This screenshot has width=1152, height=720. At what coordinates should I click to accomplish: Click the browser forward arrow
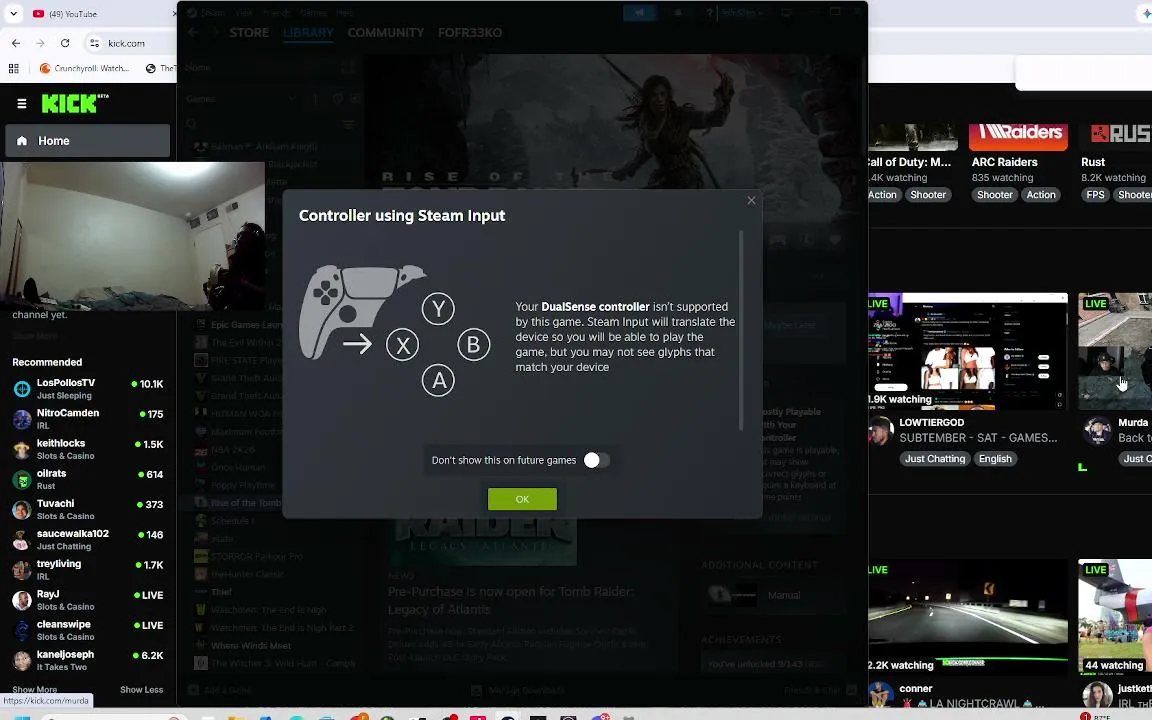click(x=40, y=43)
